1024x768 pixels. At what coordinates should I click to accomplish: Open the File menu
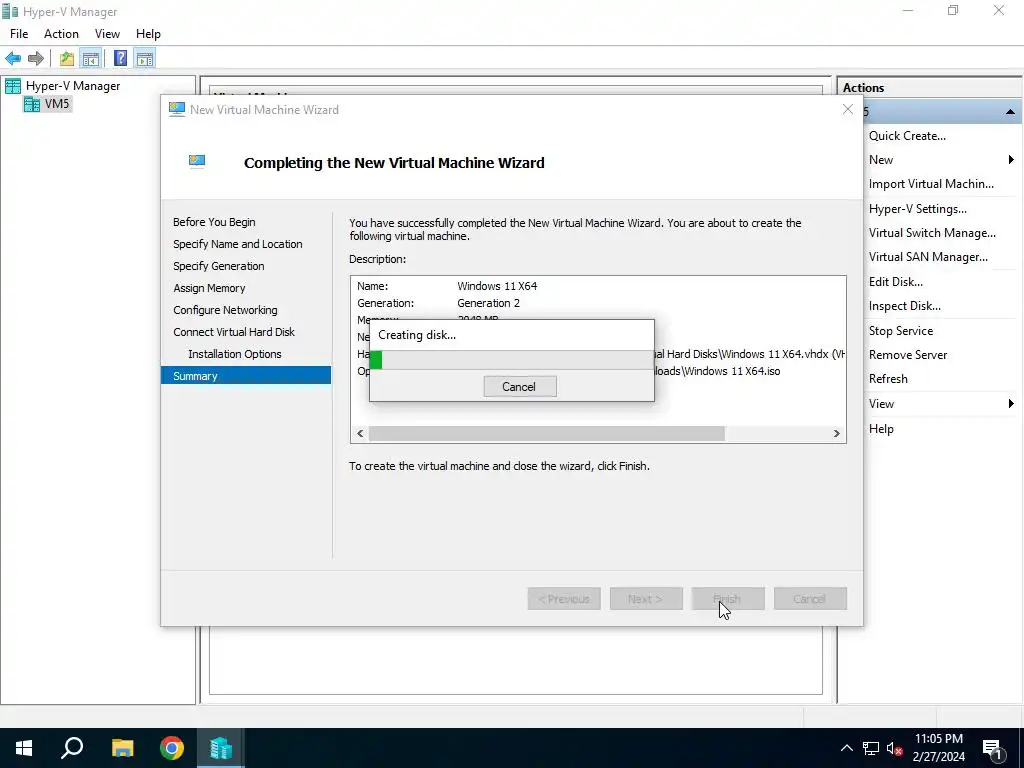[19, 34]
